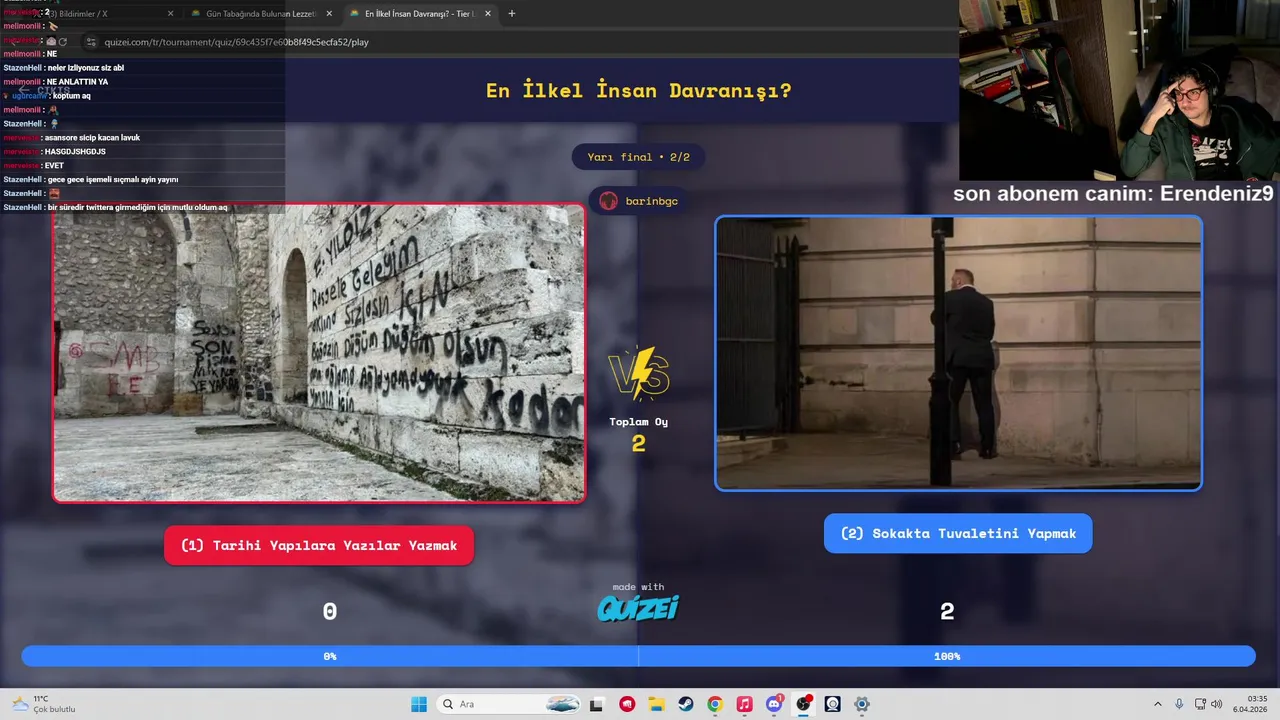Click the taskbar search box 'Ara'
Viewport: 1280px width, 720px height.
510,704
